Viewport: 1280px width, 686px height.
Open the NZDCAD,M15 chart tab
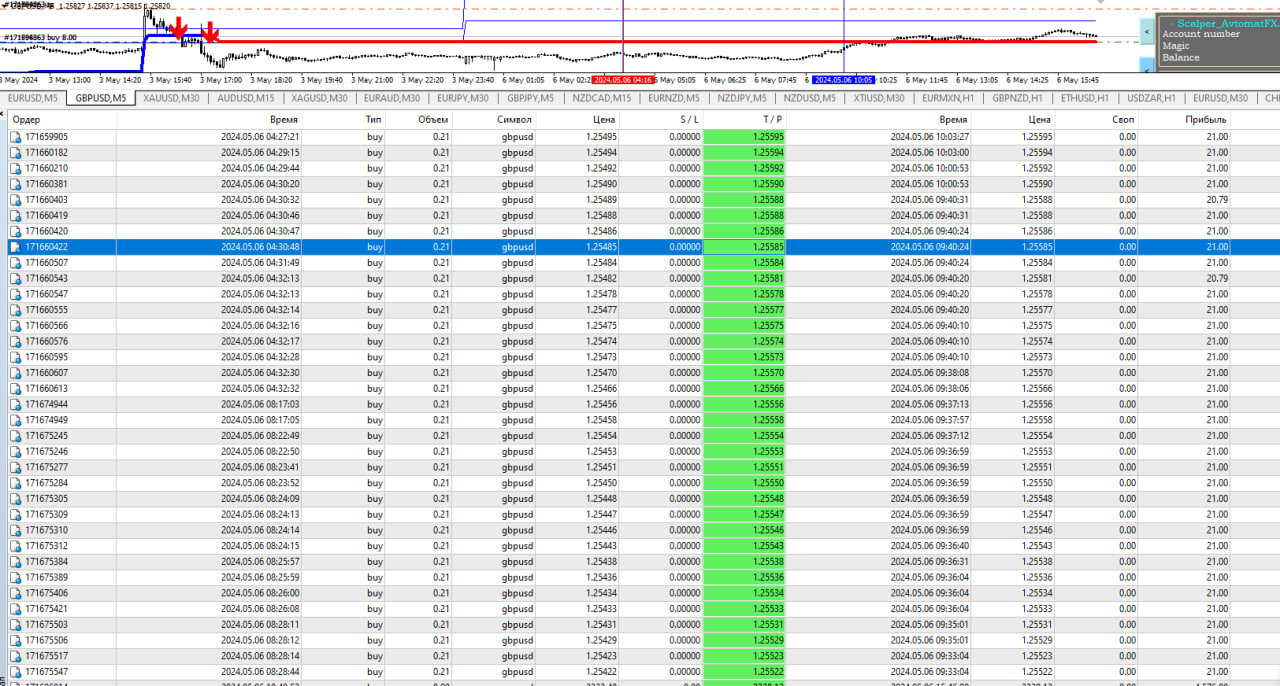pyautogui.click(x=603, y=98)
